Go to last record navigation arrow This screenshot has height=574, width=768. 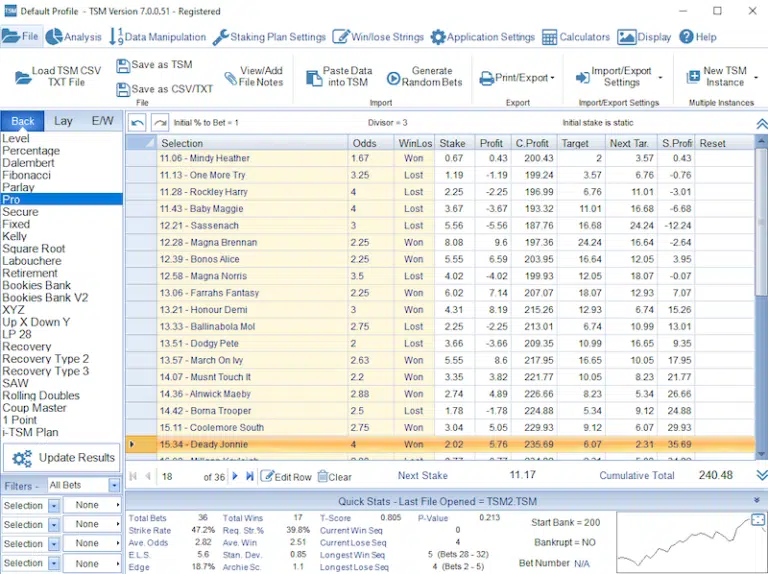(250, 476)
